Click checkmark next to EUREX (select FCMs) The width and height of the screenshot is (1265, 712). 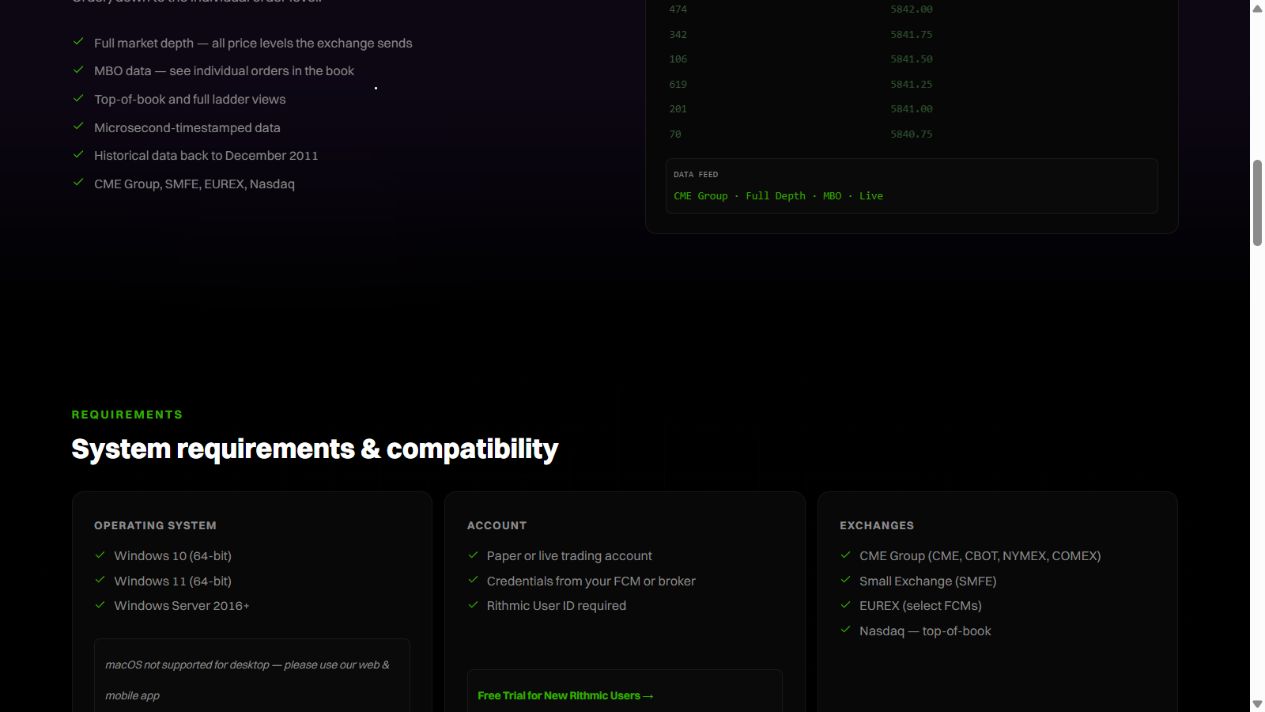(x=846, y=605)
